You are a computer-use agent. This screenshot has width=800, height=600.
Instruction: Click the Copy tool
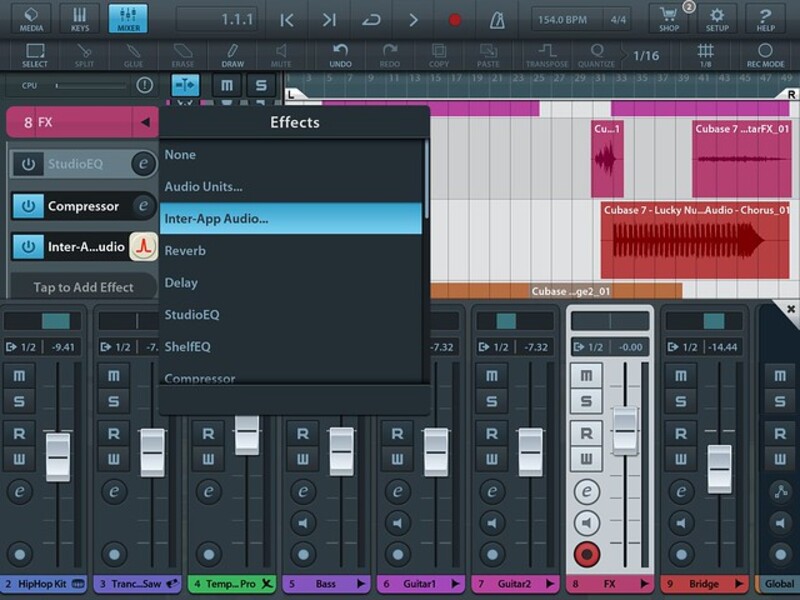[439, 55]
